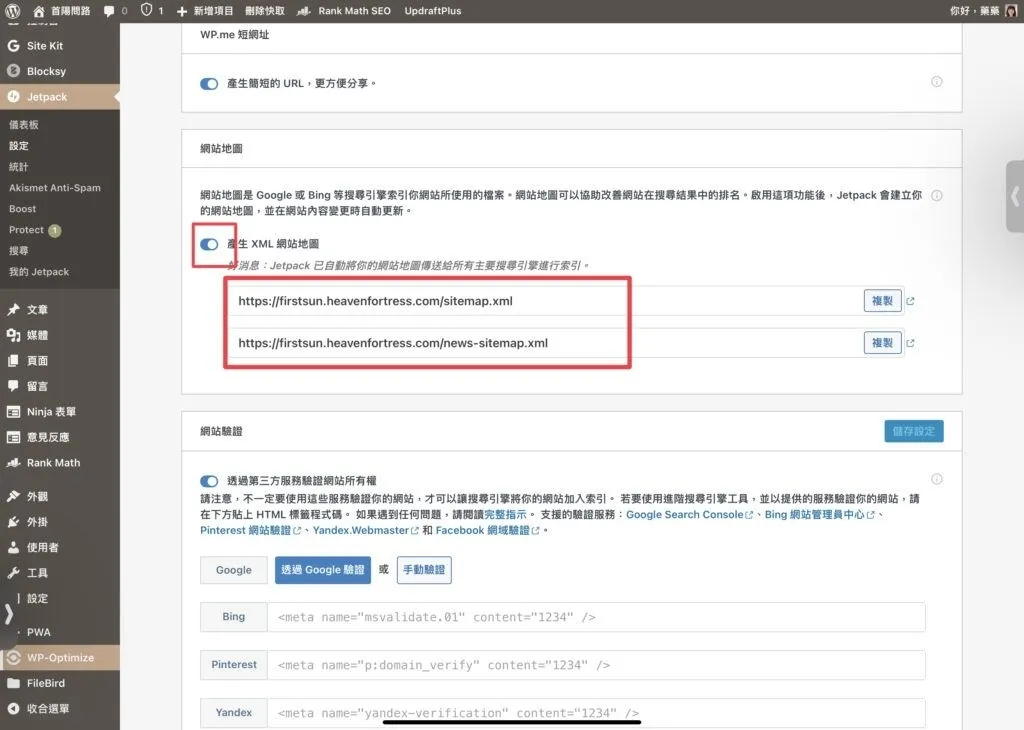Open external link icon beside sitemap.xml row

pyautogui.click(x=910, y=301)
